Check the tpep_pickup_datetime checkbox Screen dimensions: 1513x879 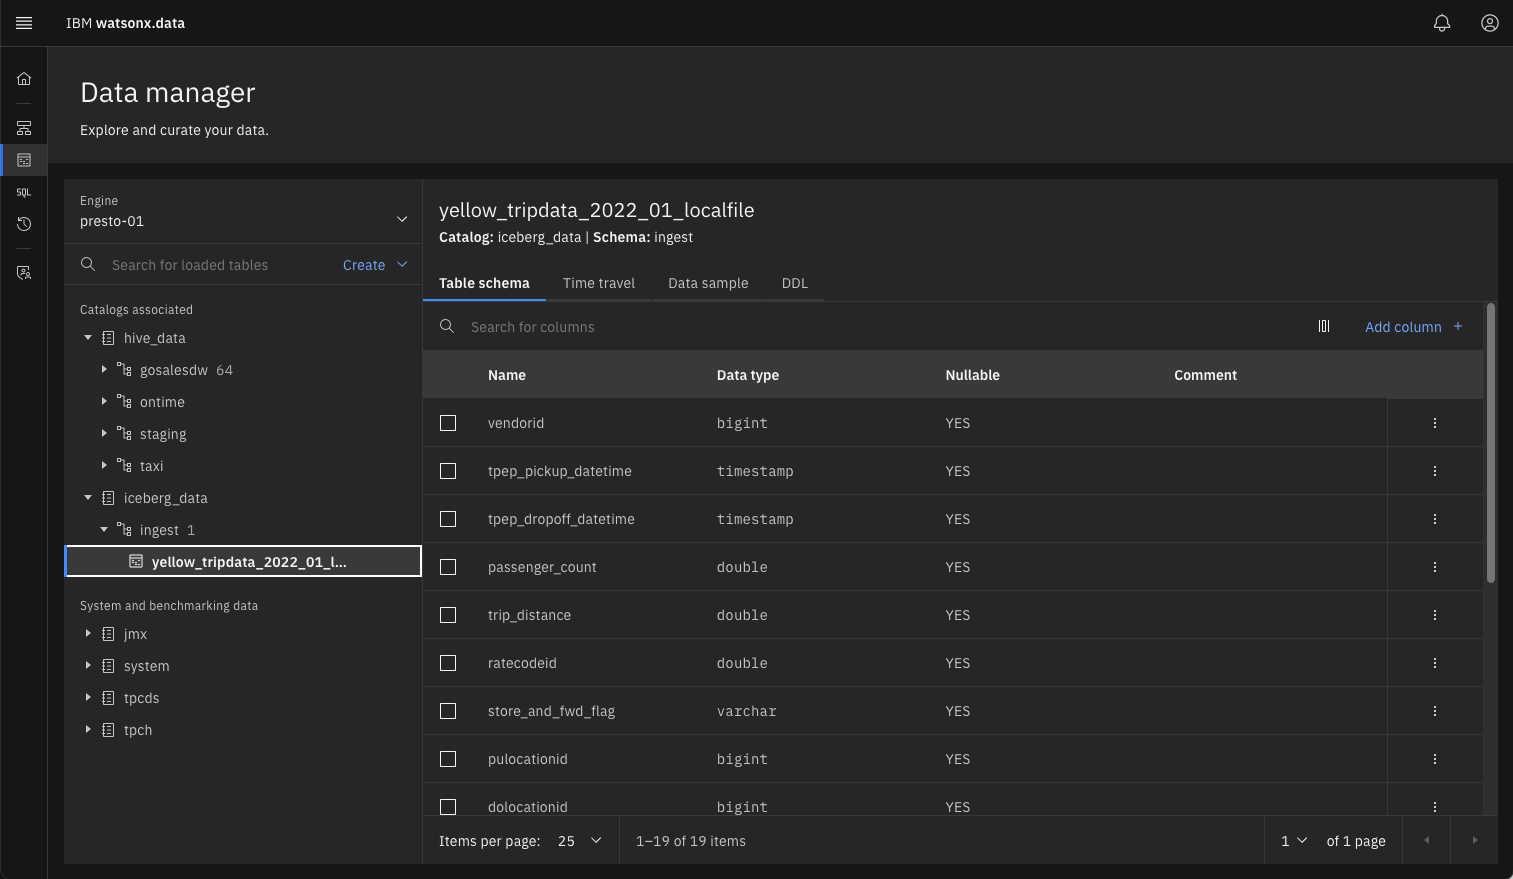(x=448, y=471)
